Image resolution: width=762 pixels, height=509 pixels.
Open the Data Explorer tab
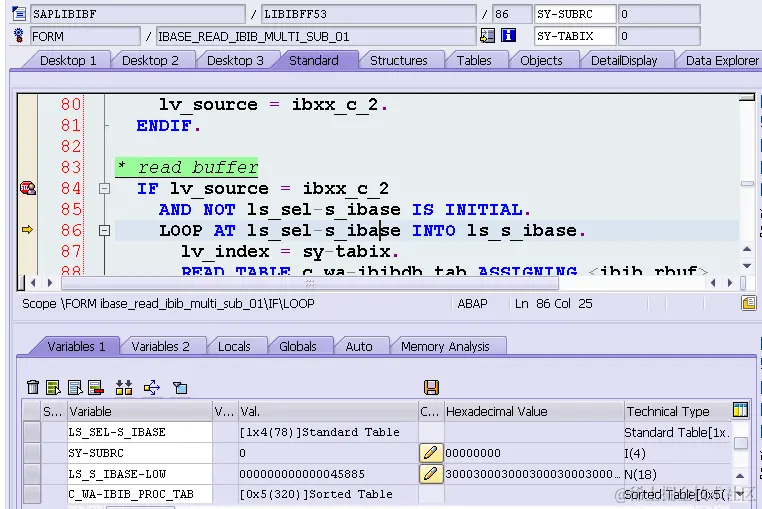click(722, 60)
